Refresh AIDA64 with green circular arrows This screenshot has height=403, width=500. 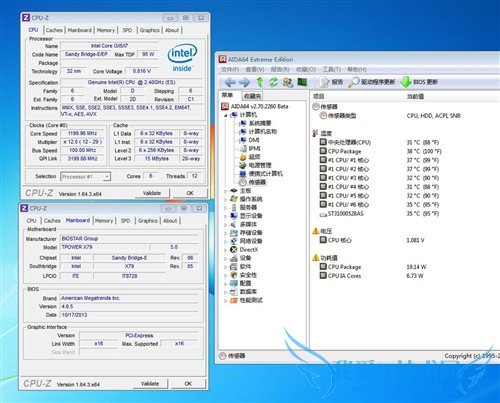pyautogui.click(x=274, y=82)
